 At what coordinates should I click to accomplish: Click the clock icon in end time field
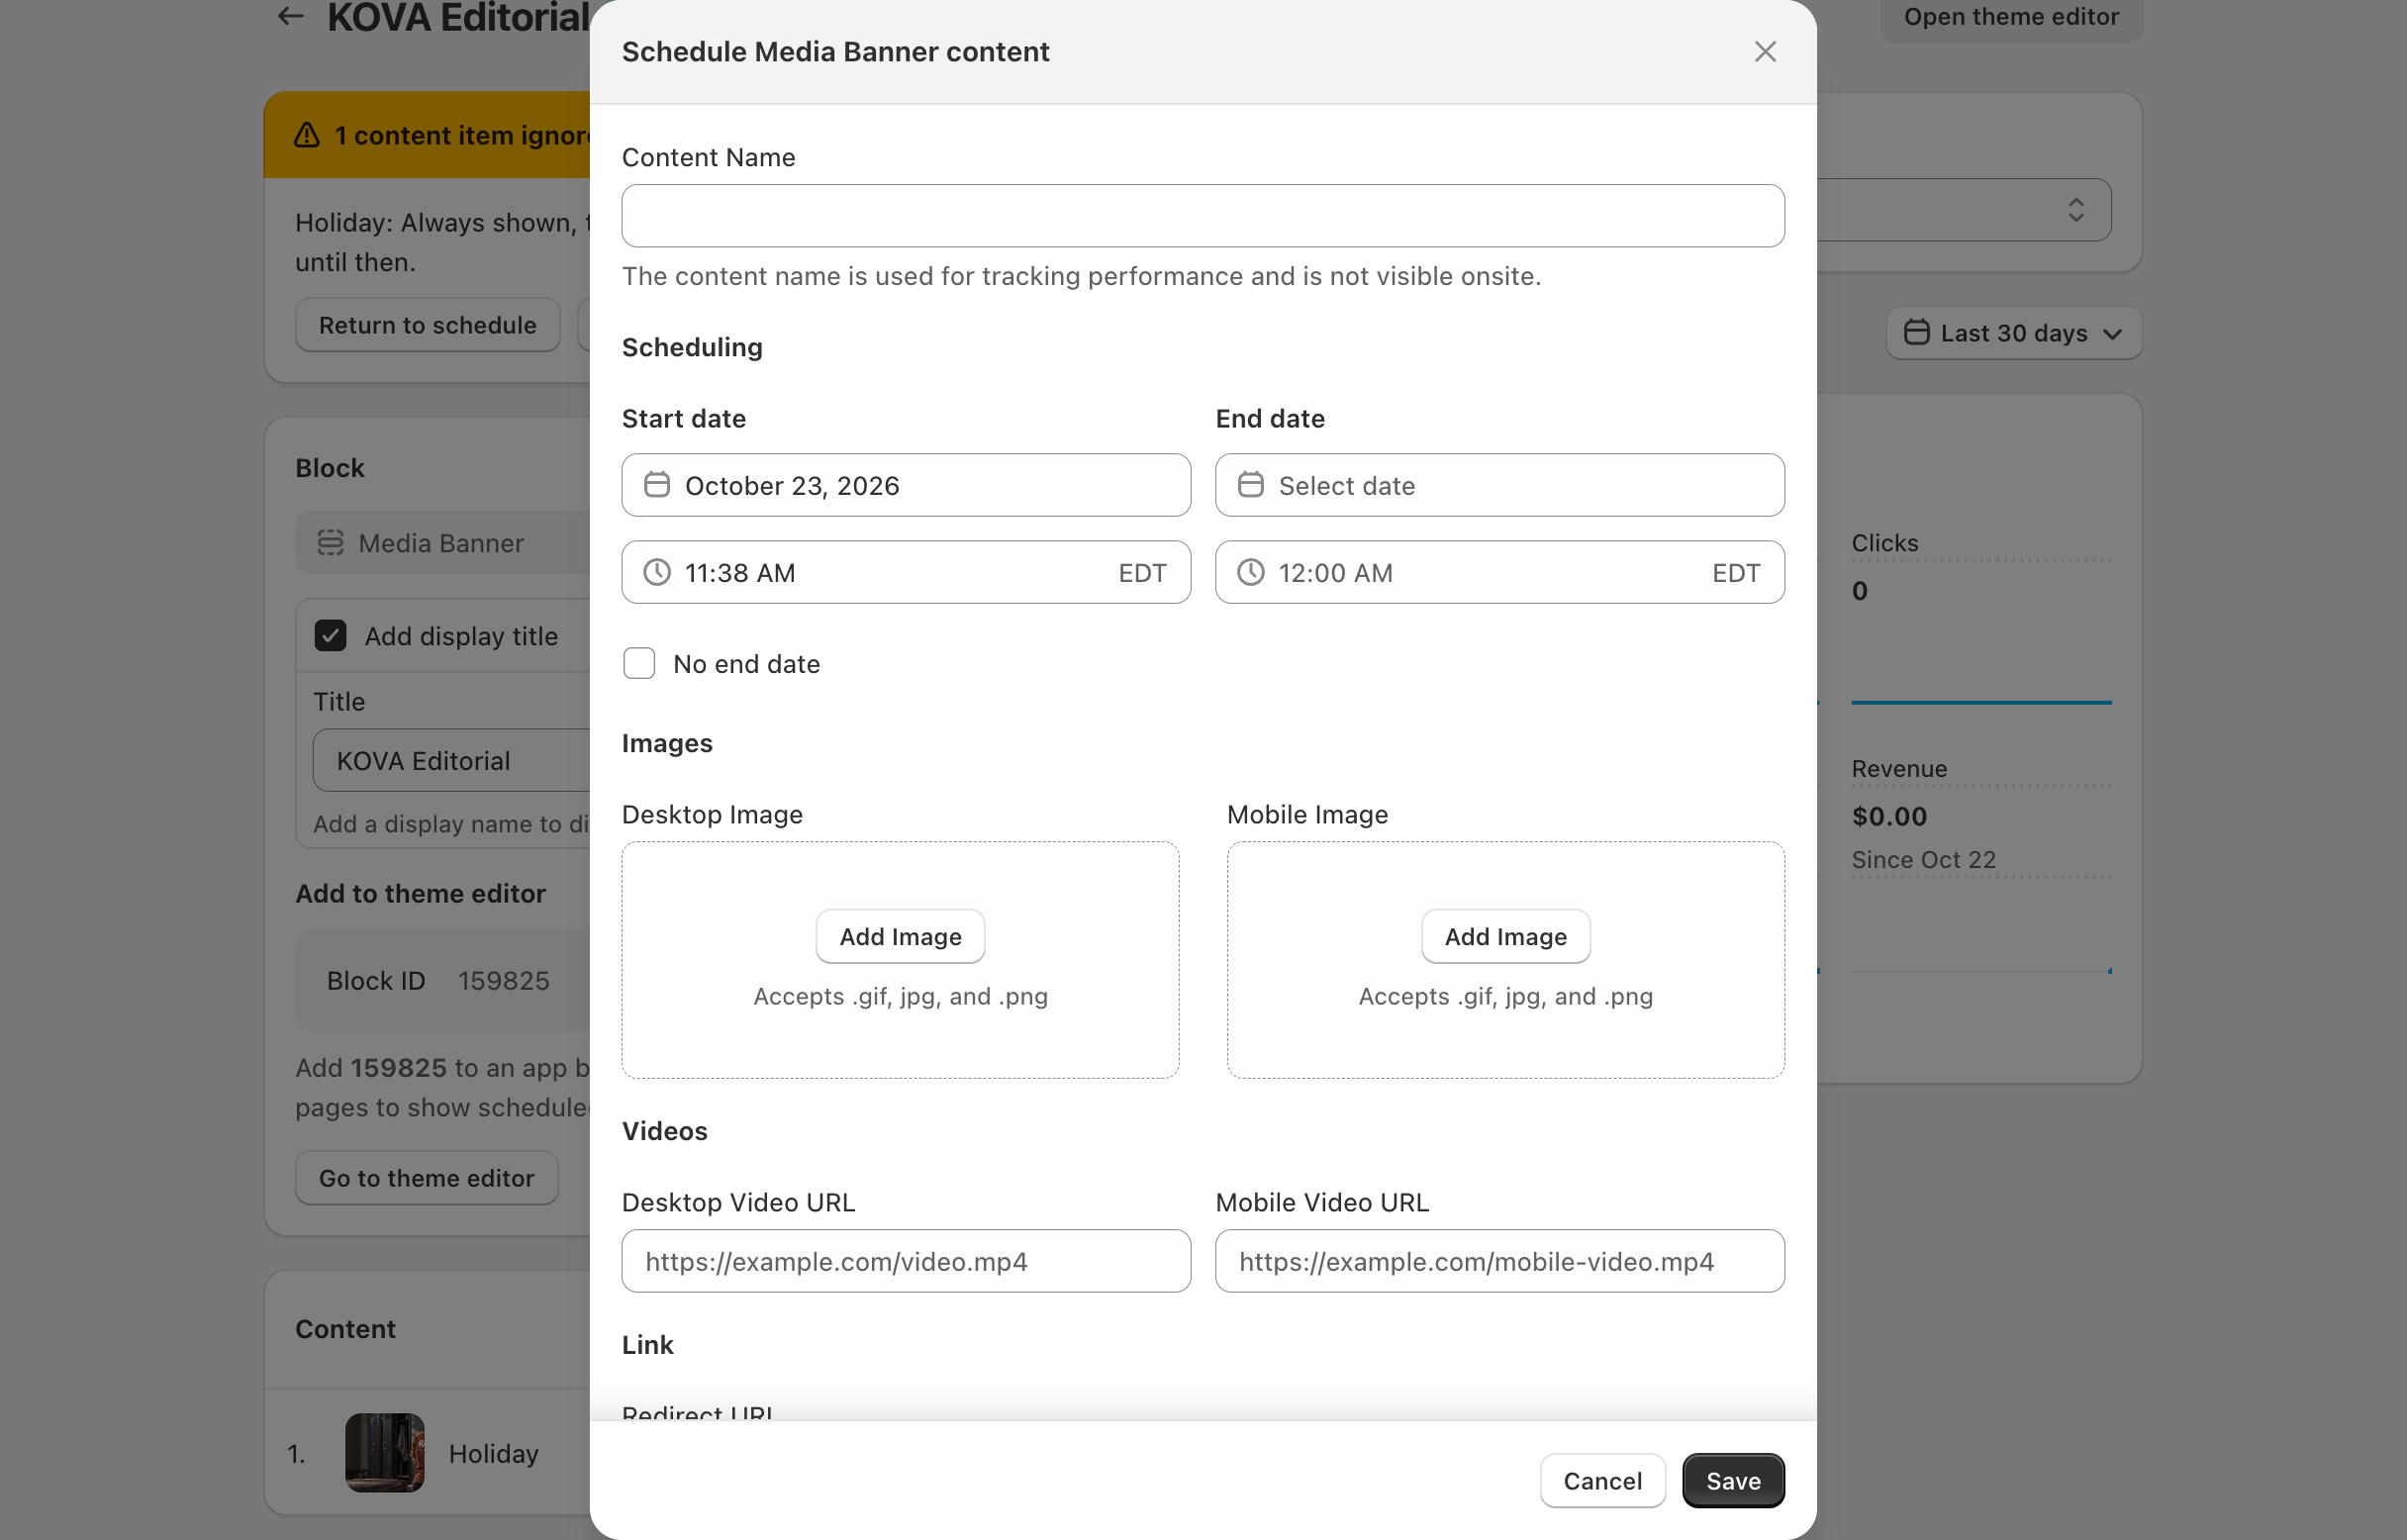(1251, 572)
